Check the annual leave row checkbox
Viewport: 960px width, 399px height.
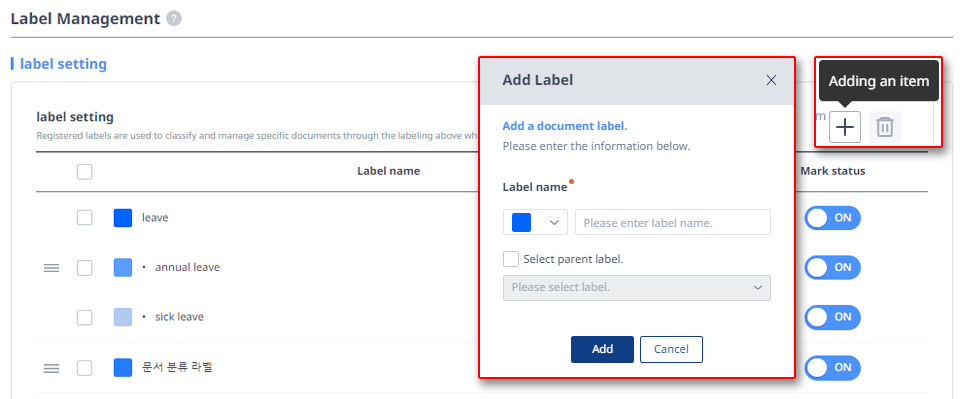click(x=84, y=267)
